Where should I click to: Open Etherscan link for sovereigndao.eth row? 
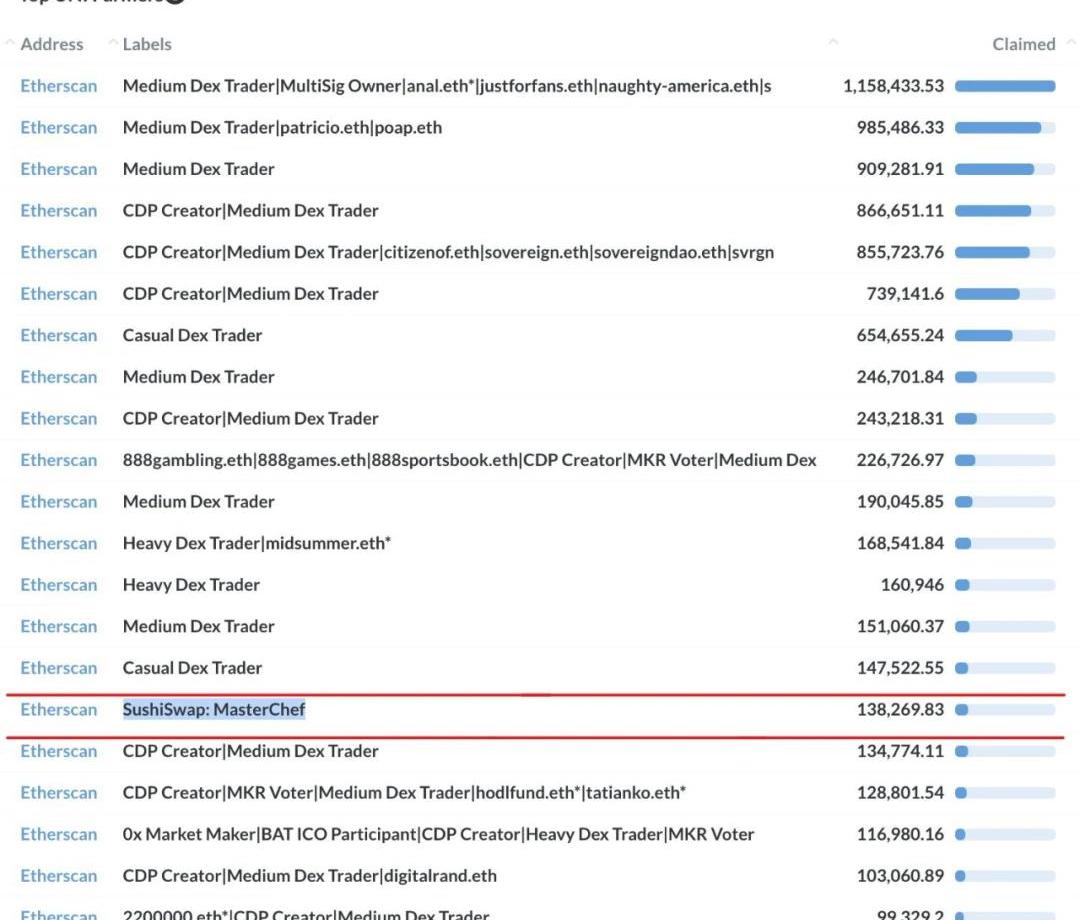pos(59,252)
